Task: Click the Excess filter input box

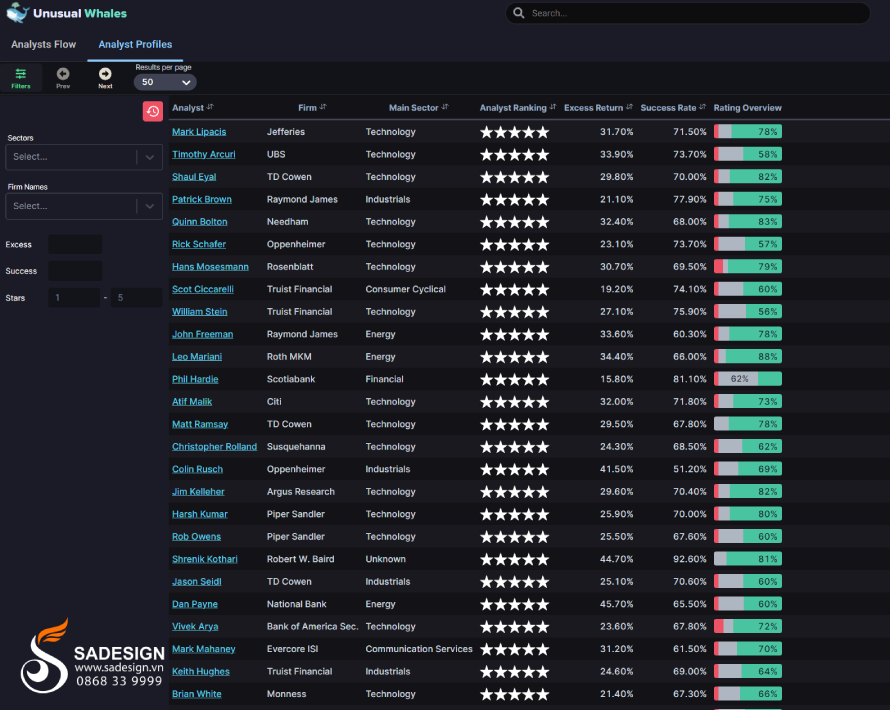Action: click(75, 245)
